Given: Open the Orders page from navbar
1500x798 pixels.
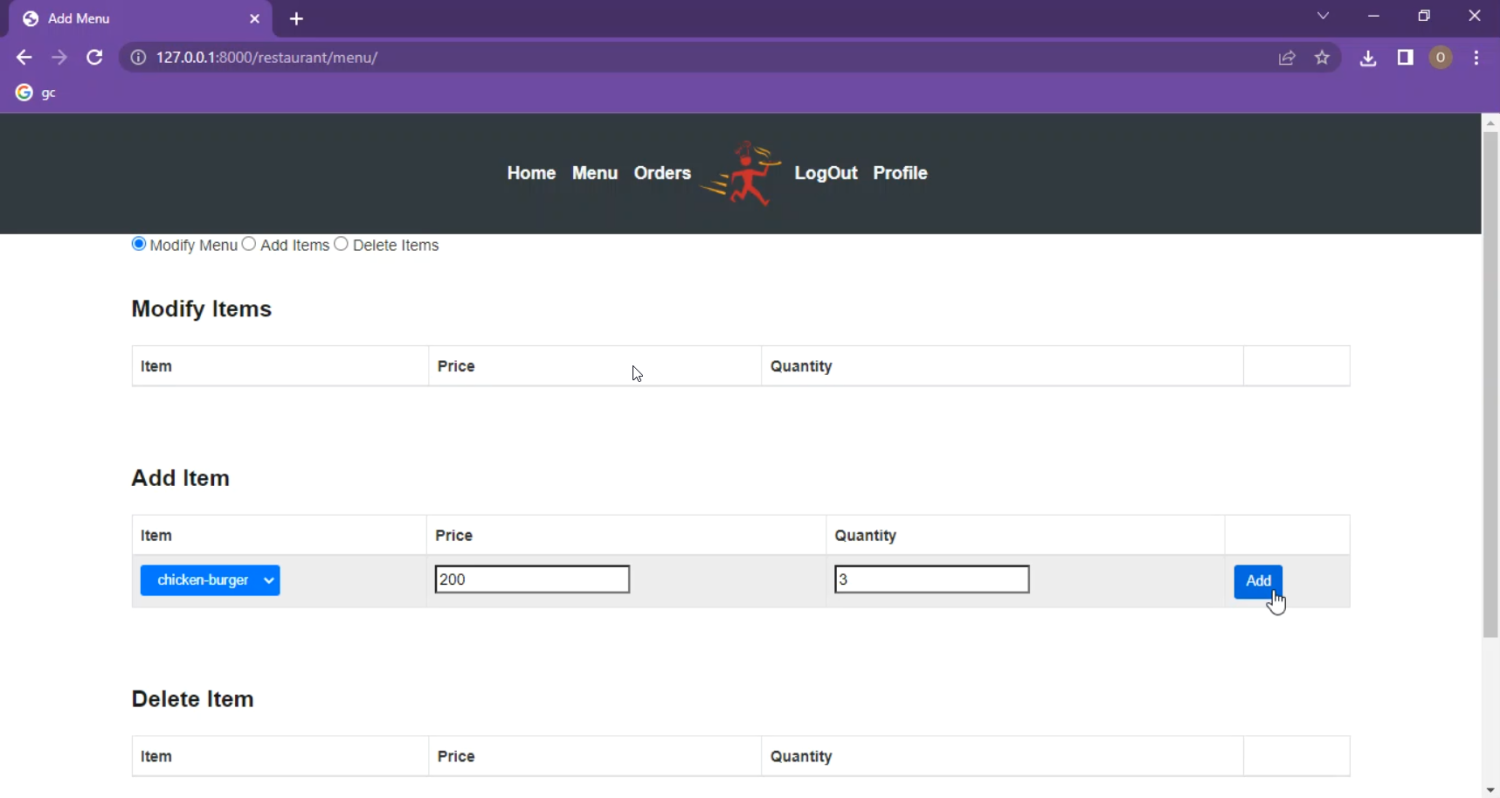Looking at the screenshot, I should pyautogui.click(x=662, y=173).
